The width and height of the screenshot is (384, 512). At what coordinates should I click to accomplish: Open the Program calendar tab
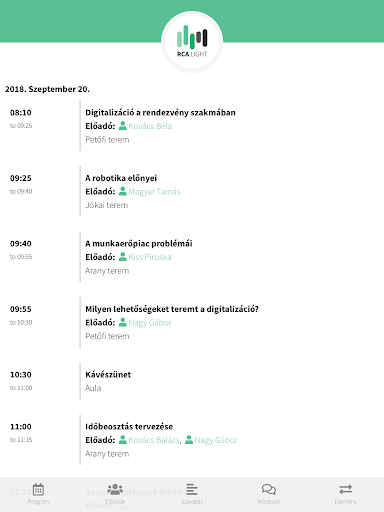38,494
